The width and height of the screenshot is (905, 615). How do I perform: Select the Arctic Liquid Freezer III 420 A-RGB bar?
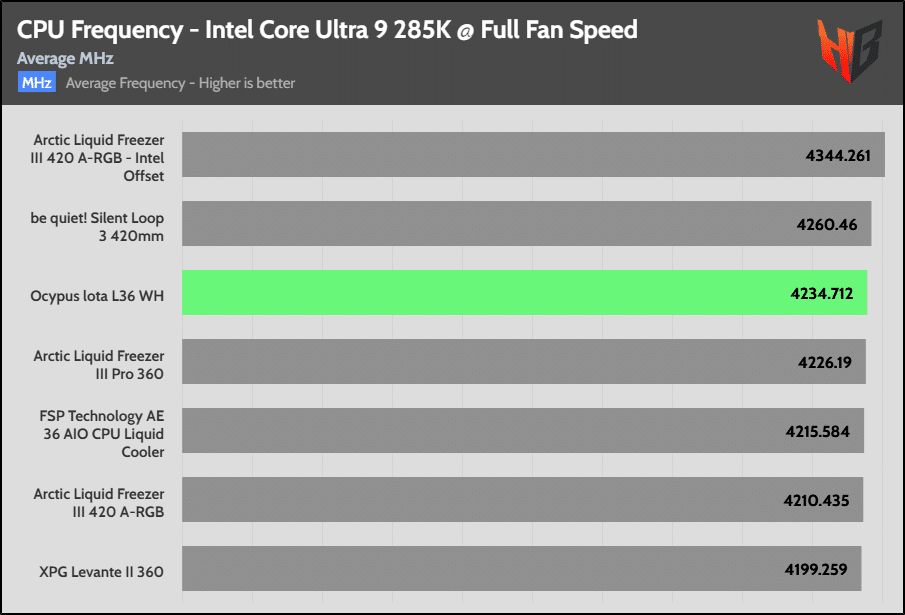click(522, 499)
